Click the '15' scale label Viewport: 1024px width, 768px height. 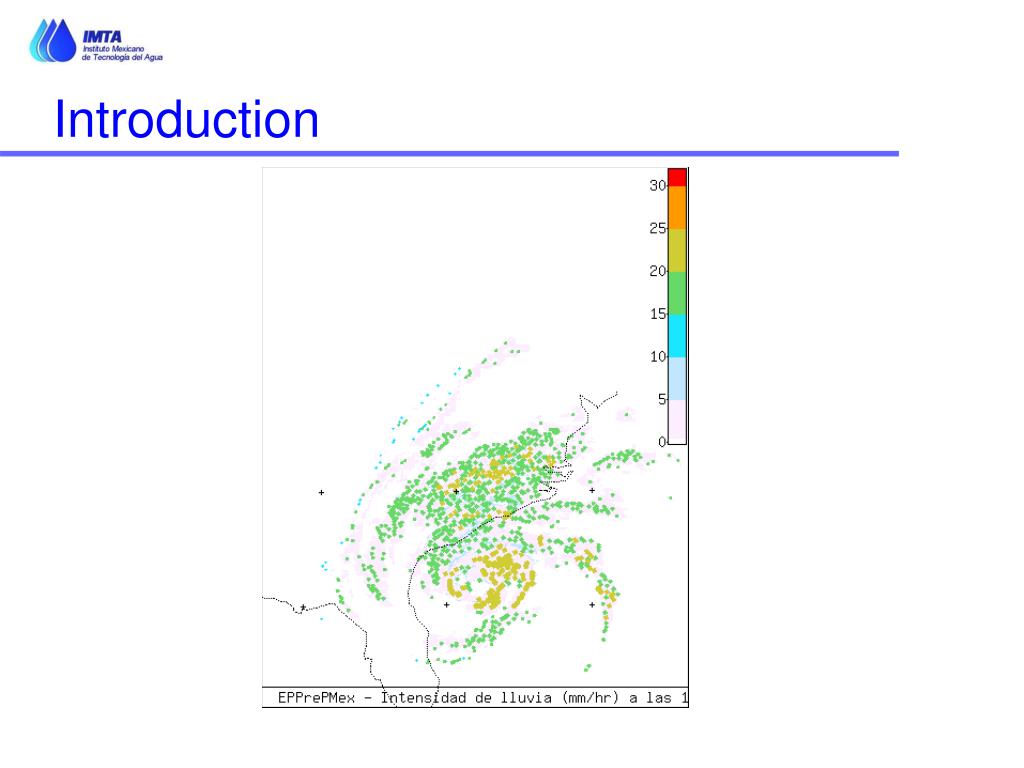click(x=657, y=314)
